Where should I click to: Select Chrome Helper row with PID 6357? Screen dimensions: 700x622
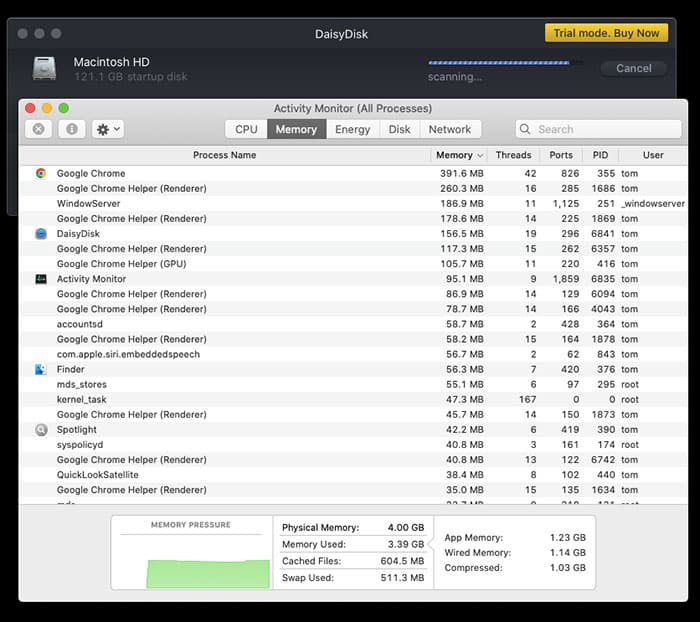coord(354,249)
